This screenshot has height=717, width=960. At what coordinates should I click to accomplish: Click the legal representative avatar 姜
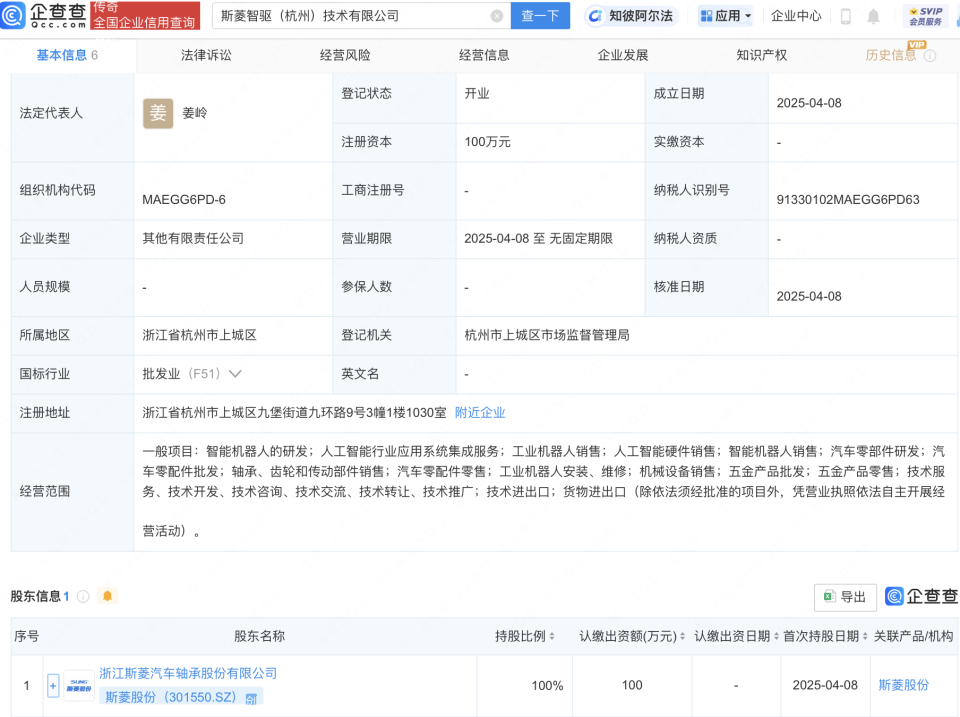(x=158, y=113)
